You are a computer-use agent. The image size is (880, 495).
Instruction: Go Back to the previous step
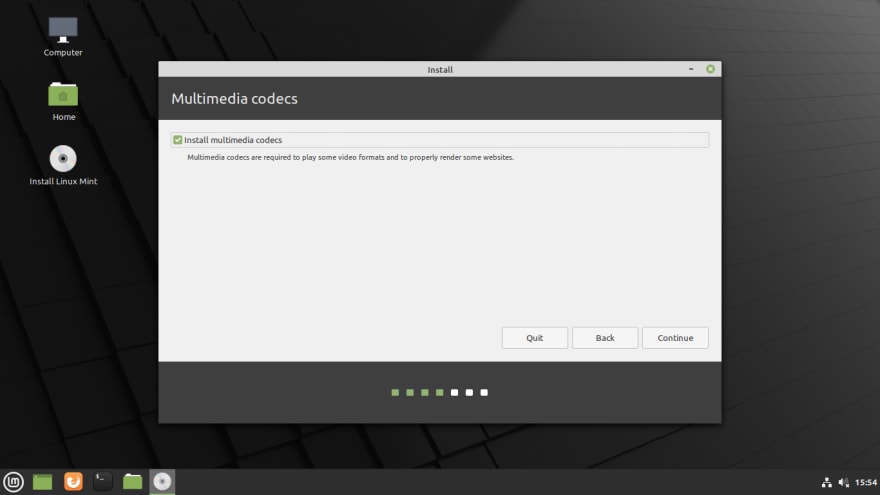(605, 338)
